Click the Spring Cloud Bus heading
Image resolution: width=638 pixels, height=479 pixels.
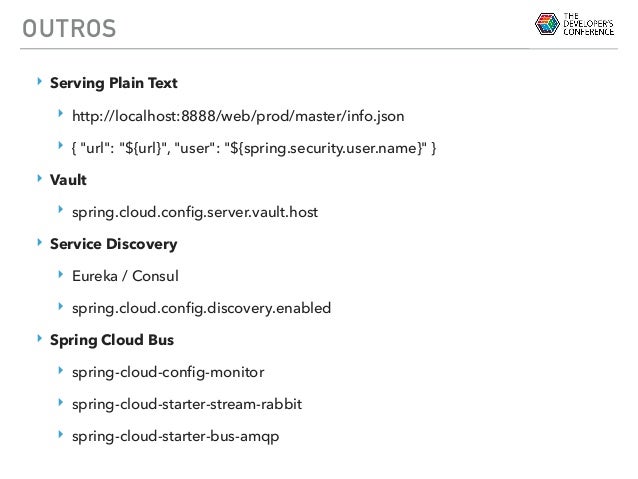(x=112, y=340)
